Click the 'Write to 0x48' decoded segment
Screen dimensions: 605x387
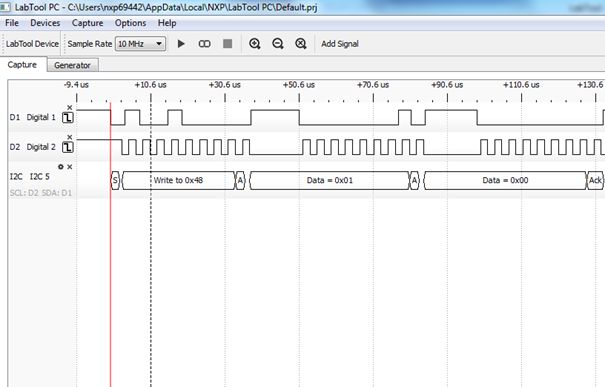click(x=179, y=180)
